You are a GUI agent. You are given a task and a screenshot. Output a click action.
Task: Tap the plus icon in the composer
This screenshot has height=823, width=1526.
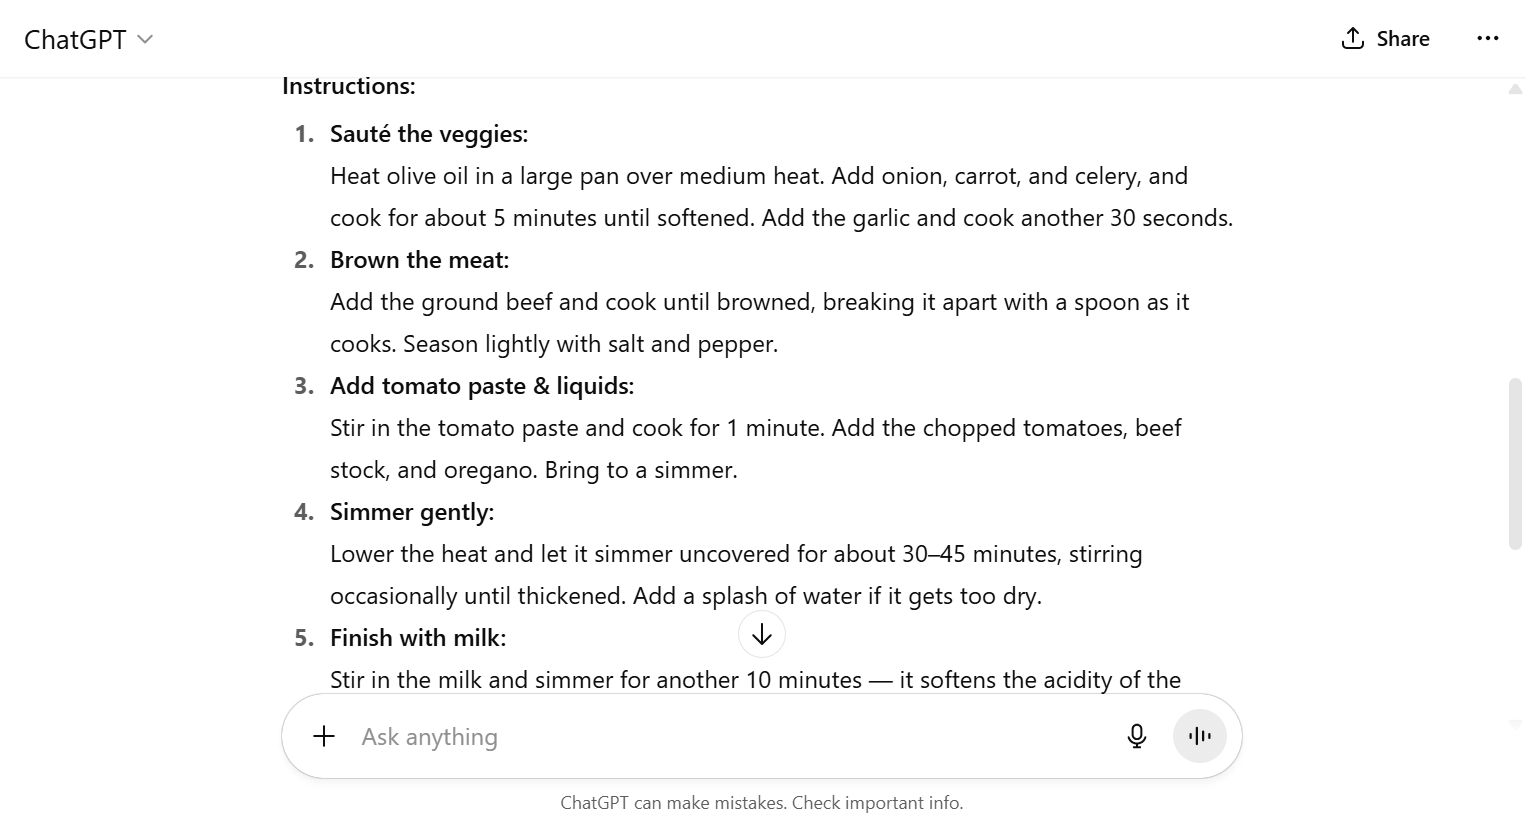pyautogui.click(x=324, y=736)
